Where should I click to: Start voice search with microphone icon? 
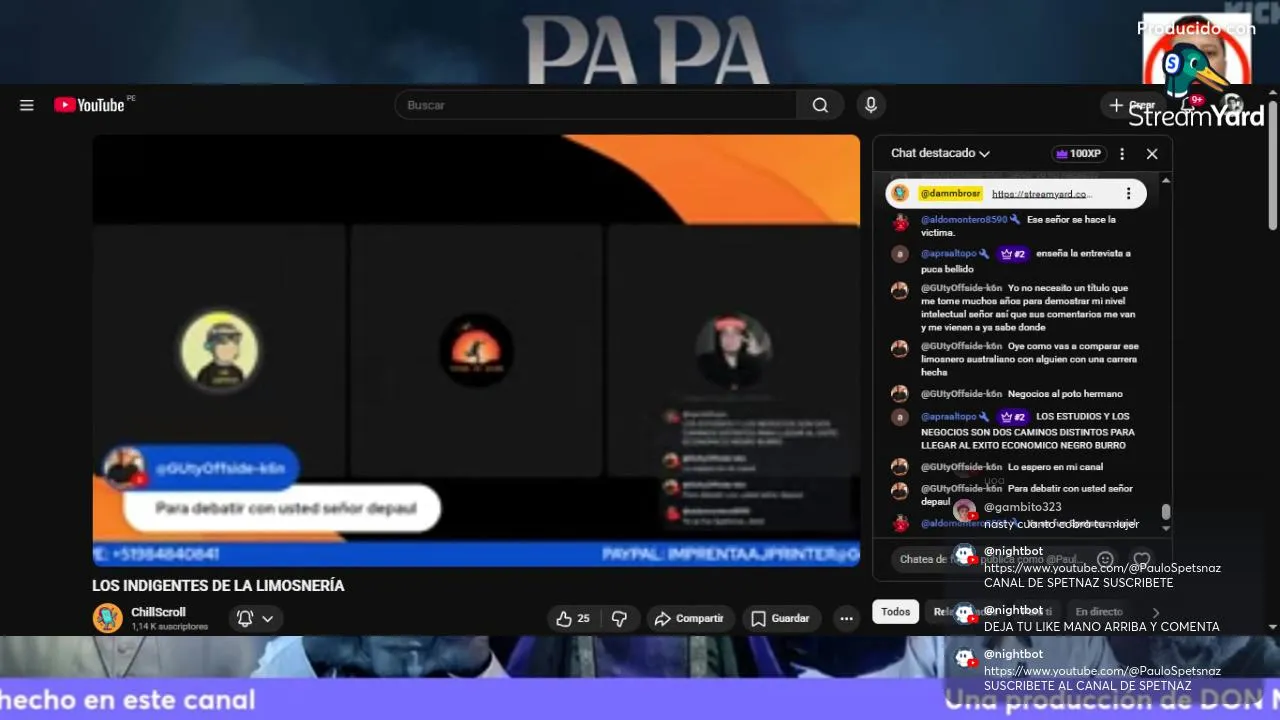tap(871, 105)
